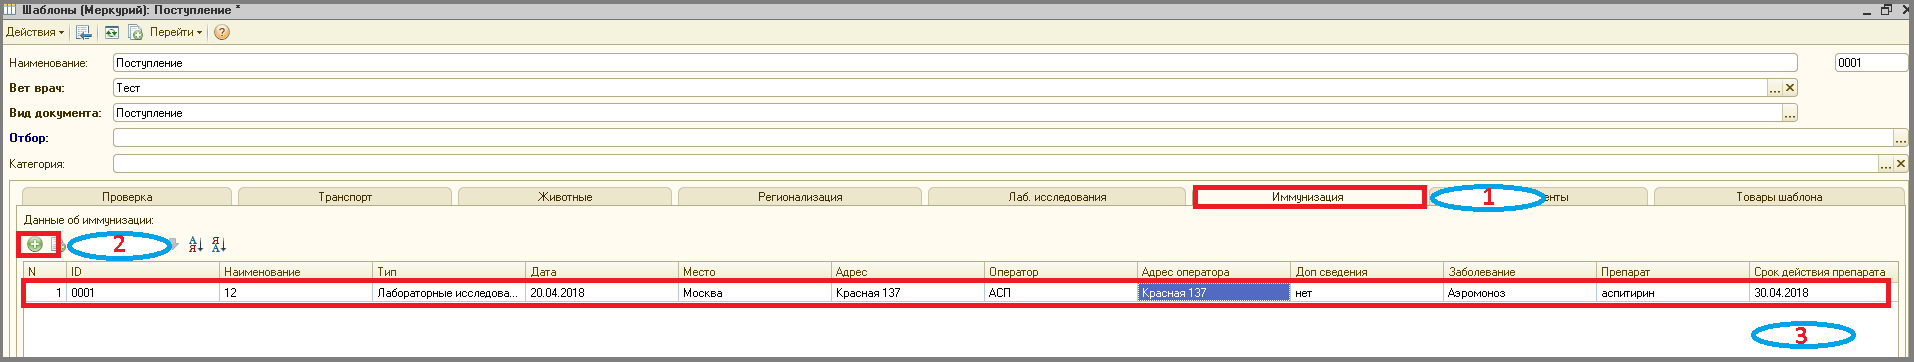Click the refresh icon in top toolbar
This screenshot has height=362, width=1914.
tap(112, 32)
